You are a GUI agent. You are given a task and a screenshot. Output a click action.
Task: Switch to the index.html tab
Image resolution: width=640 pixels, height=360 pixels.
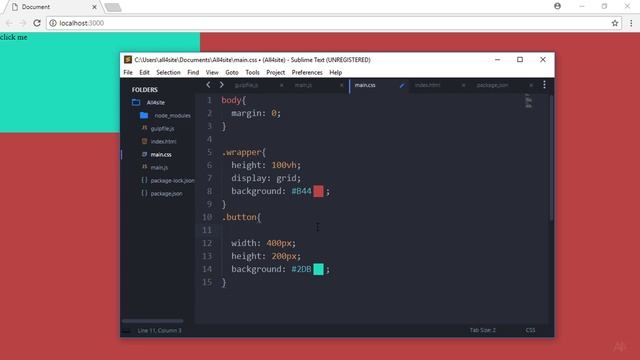point(427,85)
